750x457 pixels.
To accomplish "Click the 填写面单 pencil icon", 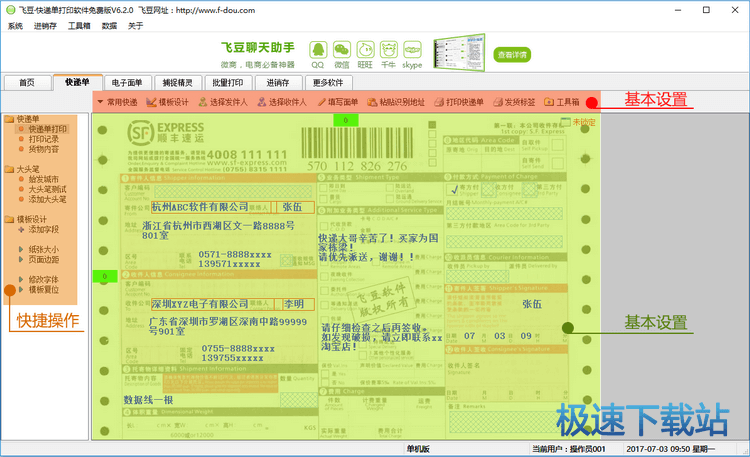I will click(321, 102).
